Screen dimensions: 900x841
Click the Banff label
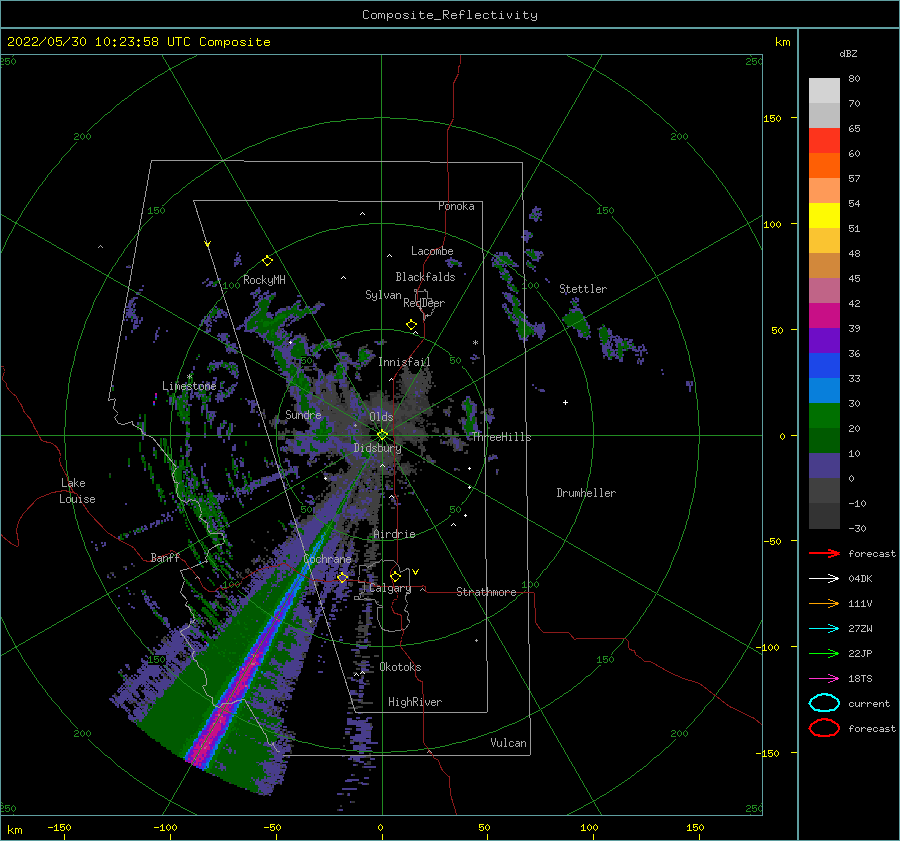(x=165, y=557)
